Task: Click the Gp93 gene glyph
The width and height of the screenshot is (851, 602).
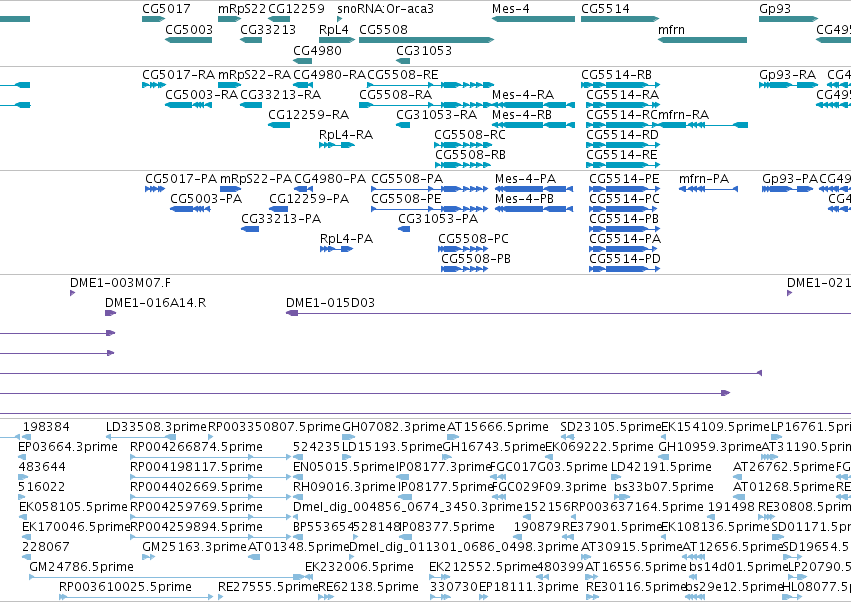Action: 789,19
